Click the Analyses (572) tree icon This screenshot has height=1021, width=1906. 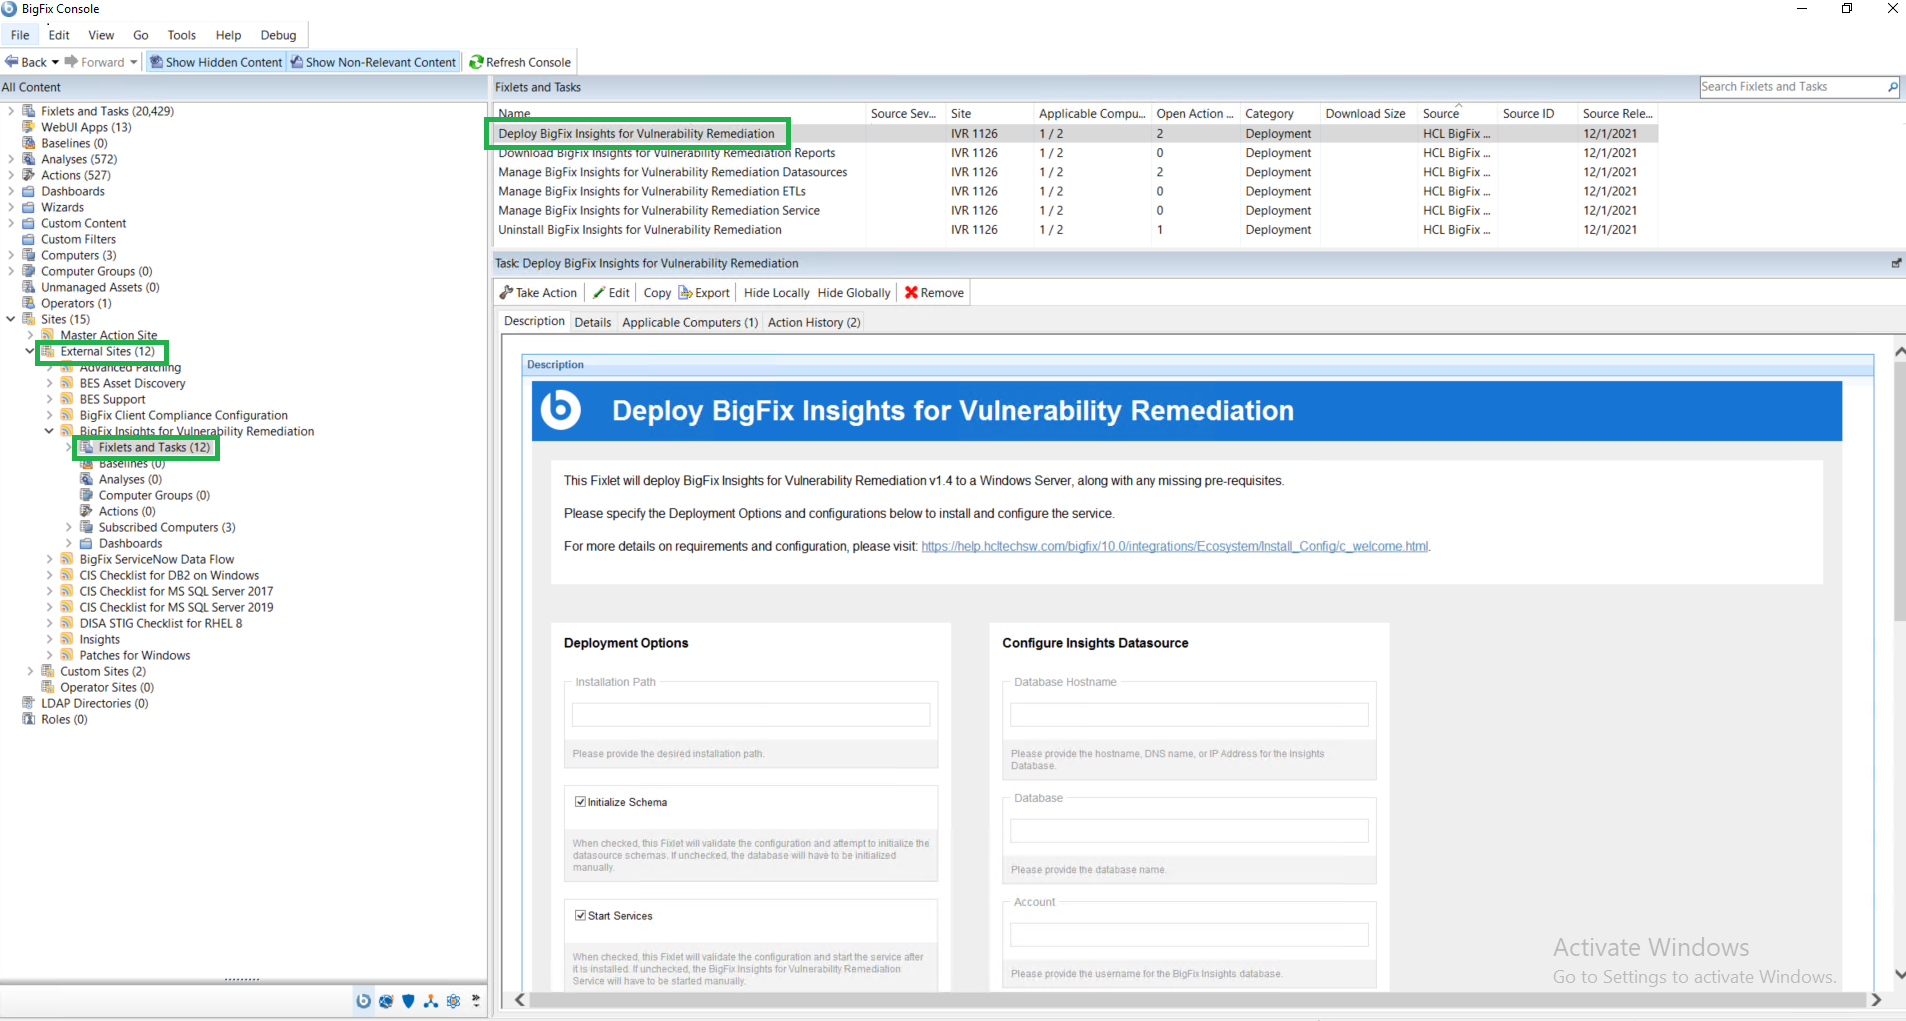29,159
